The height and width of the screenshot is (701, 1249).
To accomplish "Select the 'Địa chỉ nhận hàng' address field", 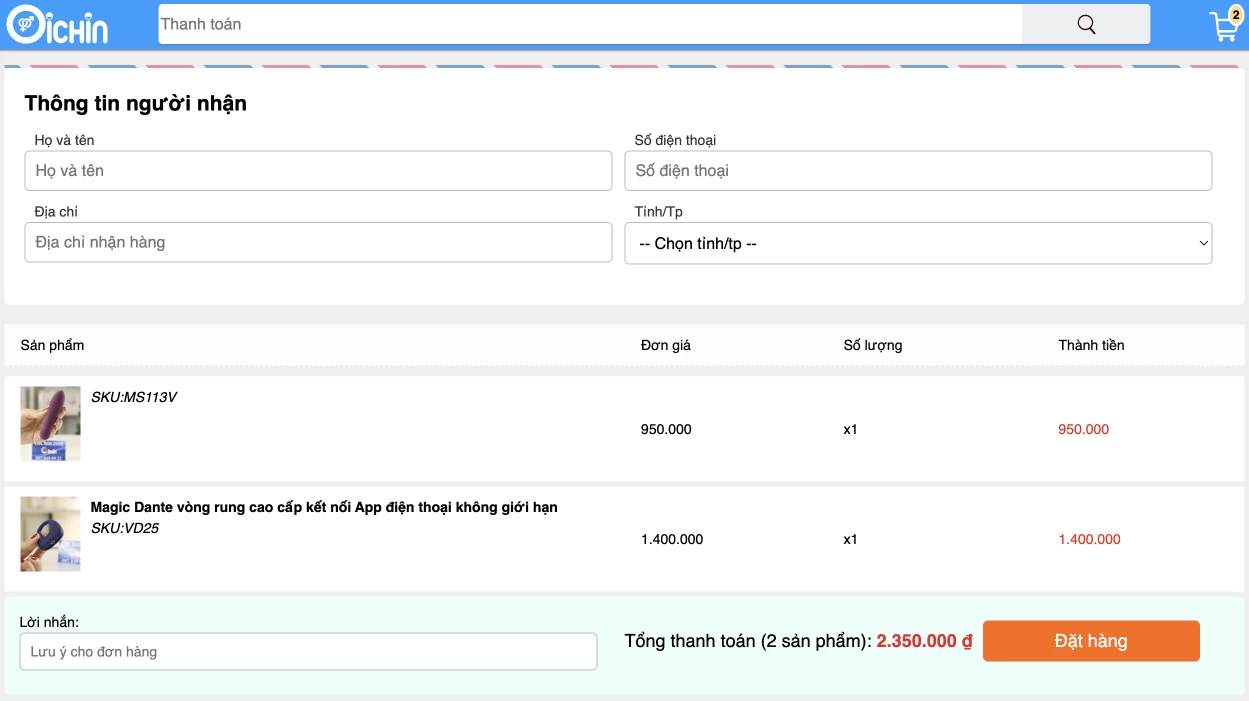I will click(x=318, y=242).
